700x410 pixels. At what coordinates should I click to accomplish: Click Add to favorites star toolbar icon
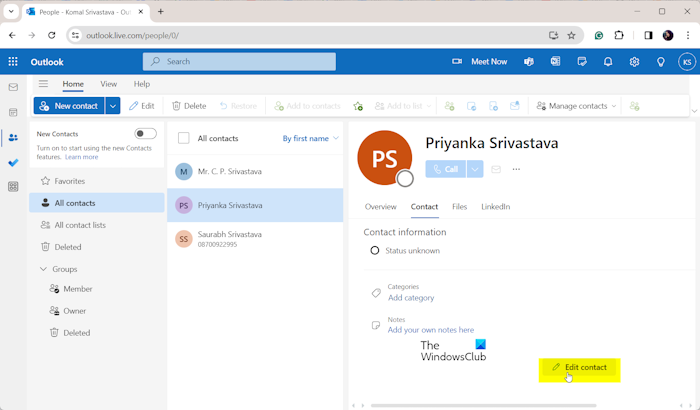358,106
